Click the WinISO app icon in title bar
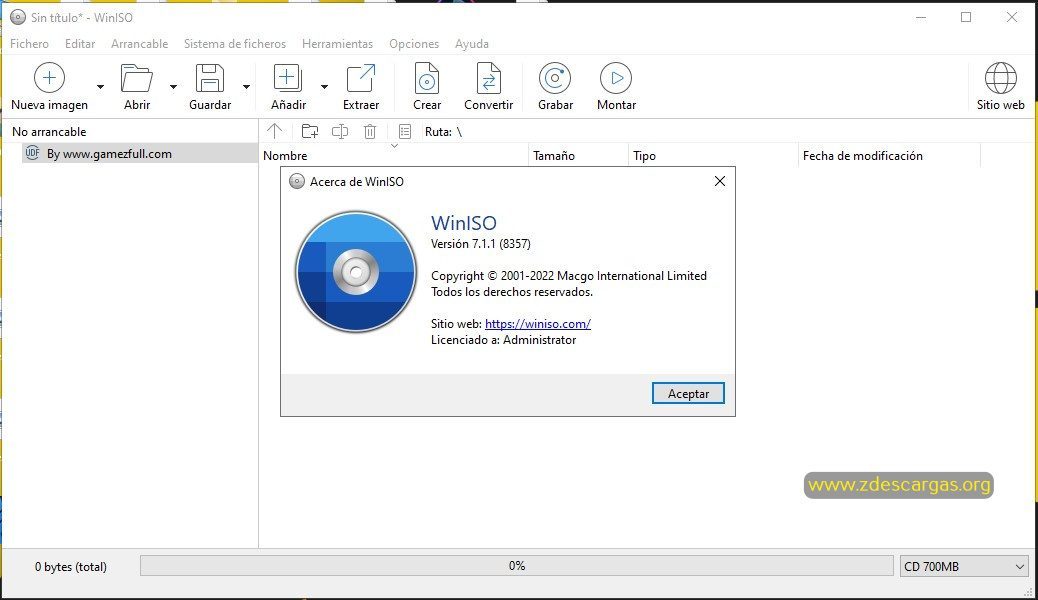This screenshot has width=1038, height=600. [18, 17]
